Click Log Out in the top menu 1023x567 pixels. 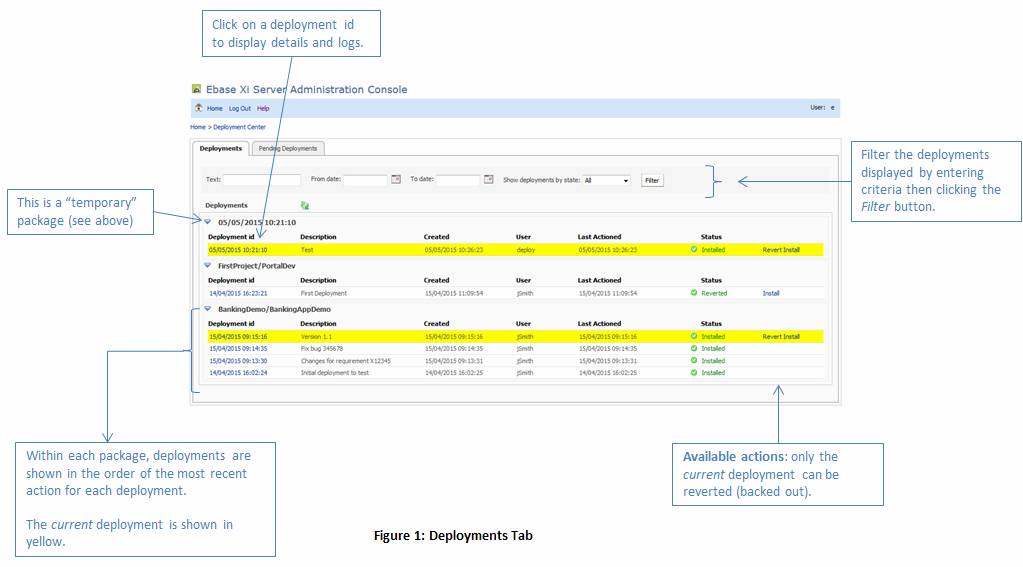(240, 108)
